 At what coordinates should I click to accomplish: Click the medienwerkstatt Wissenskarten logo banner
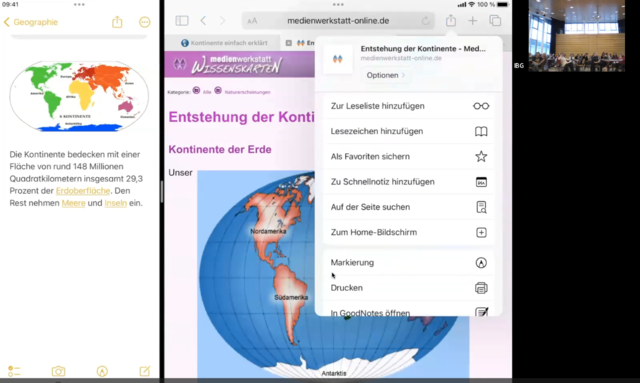tap(240, 65)
